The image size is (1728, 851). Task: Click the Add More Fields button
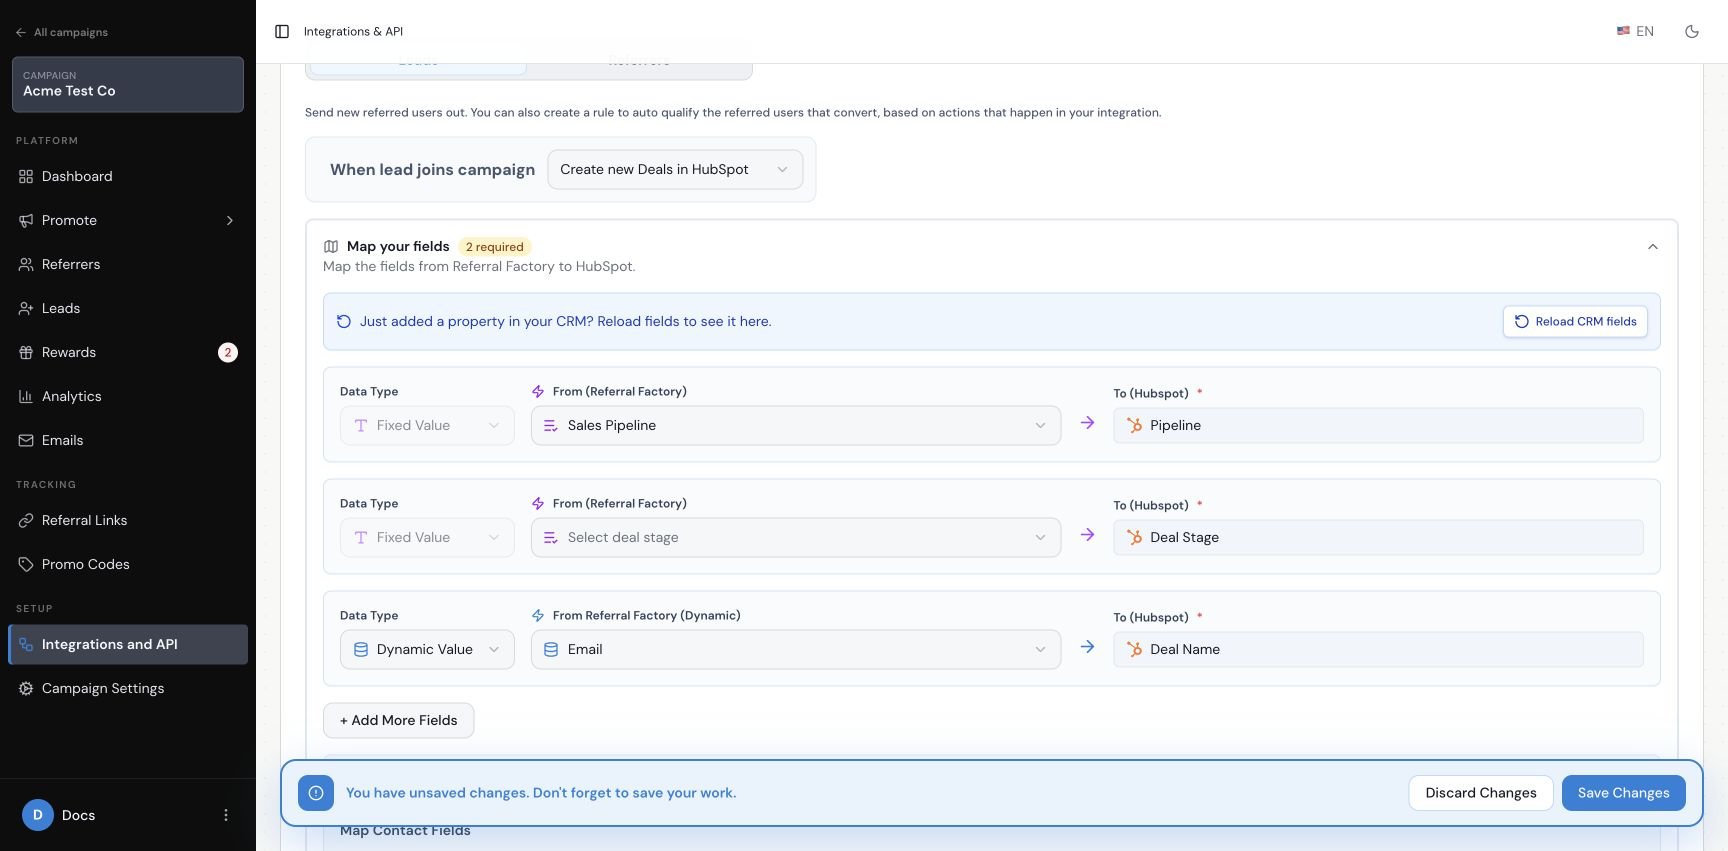coord(398,720)
